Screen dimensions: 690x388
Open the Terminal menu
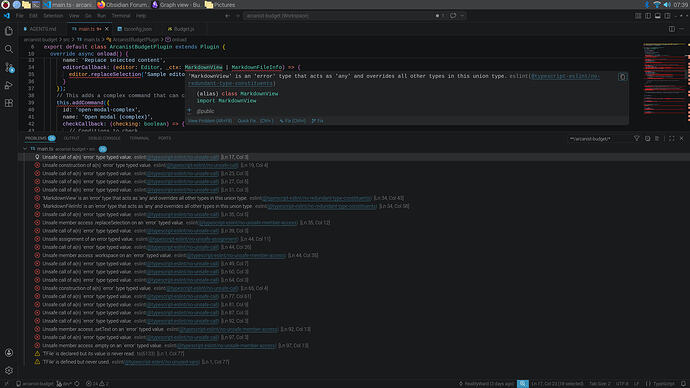tap(121, 16)
